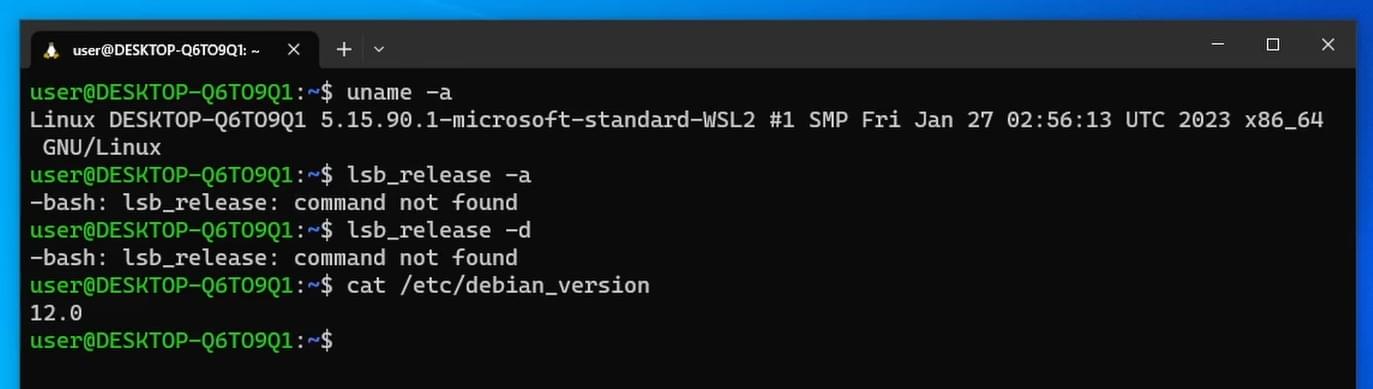Click the 'GNU/Linux' output text
1373x389 pixels.
pyautogui.click(x=102, y=148)
